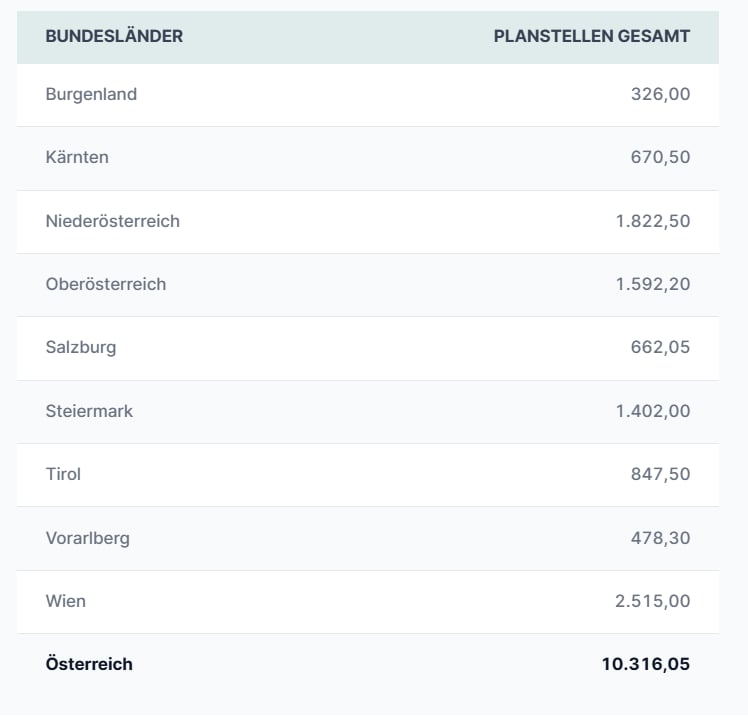Viewport: 748px width, 721px height.
Task: Select the Niederösterreich row label
Action: pos(113,221)
